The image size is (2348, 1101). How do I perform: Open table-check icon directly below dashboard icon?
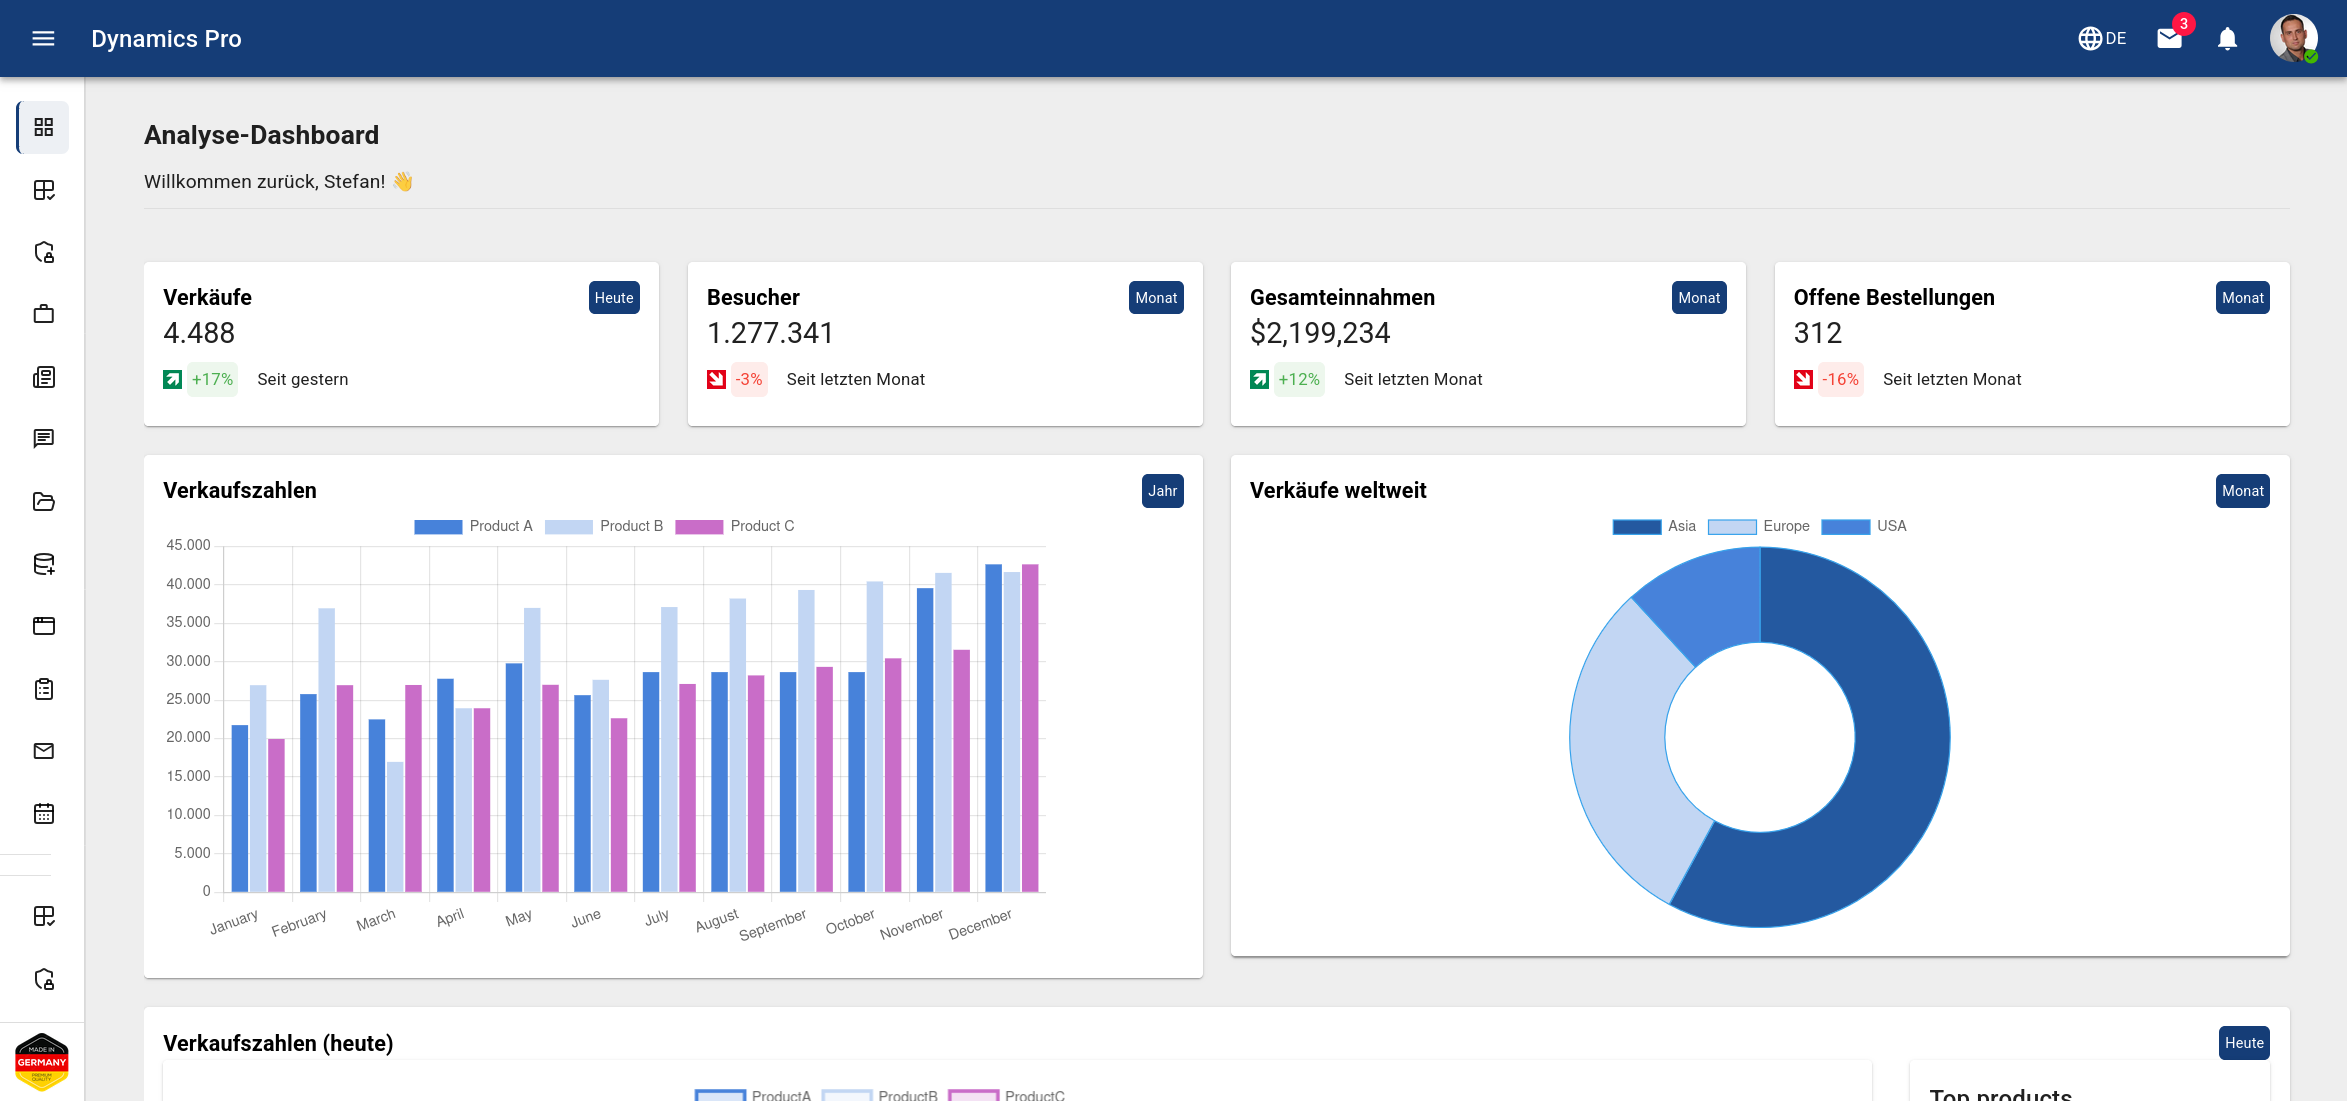point(44,190)
